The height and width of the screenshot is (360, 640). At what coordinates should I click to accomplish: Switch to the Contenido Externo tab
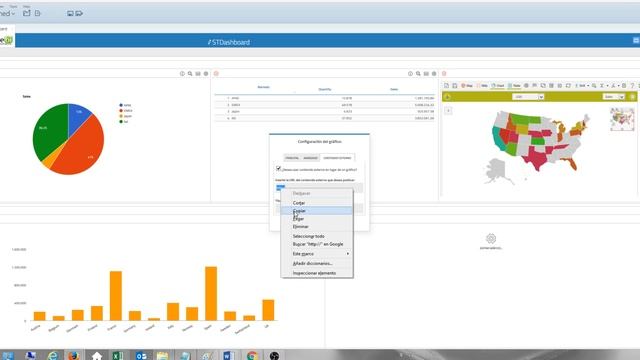[337, 158]
